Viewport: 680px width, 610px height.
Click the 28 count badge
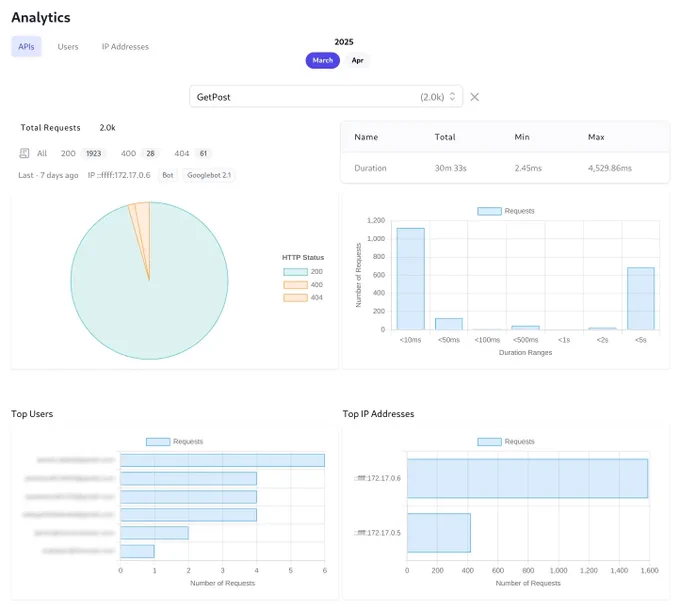(150, 153)
